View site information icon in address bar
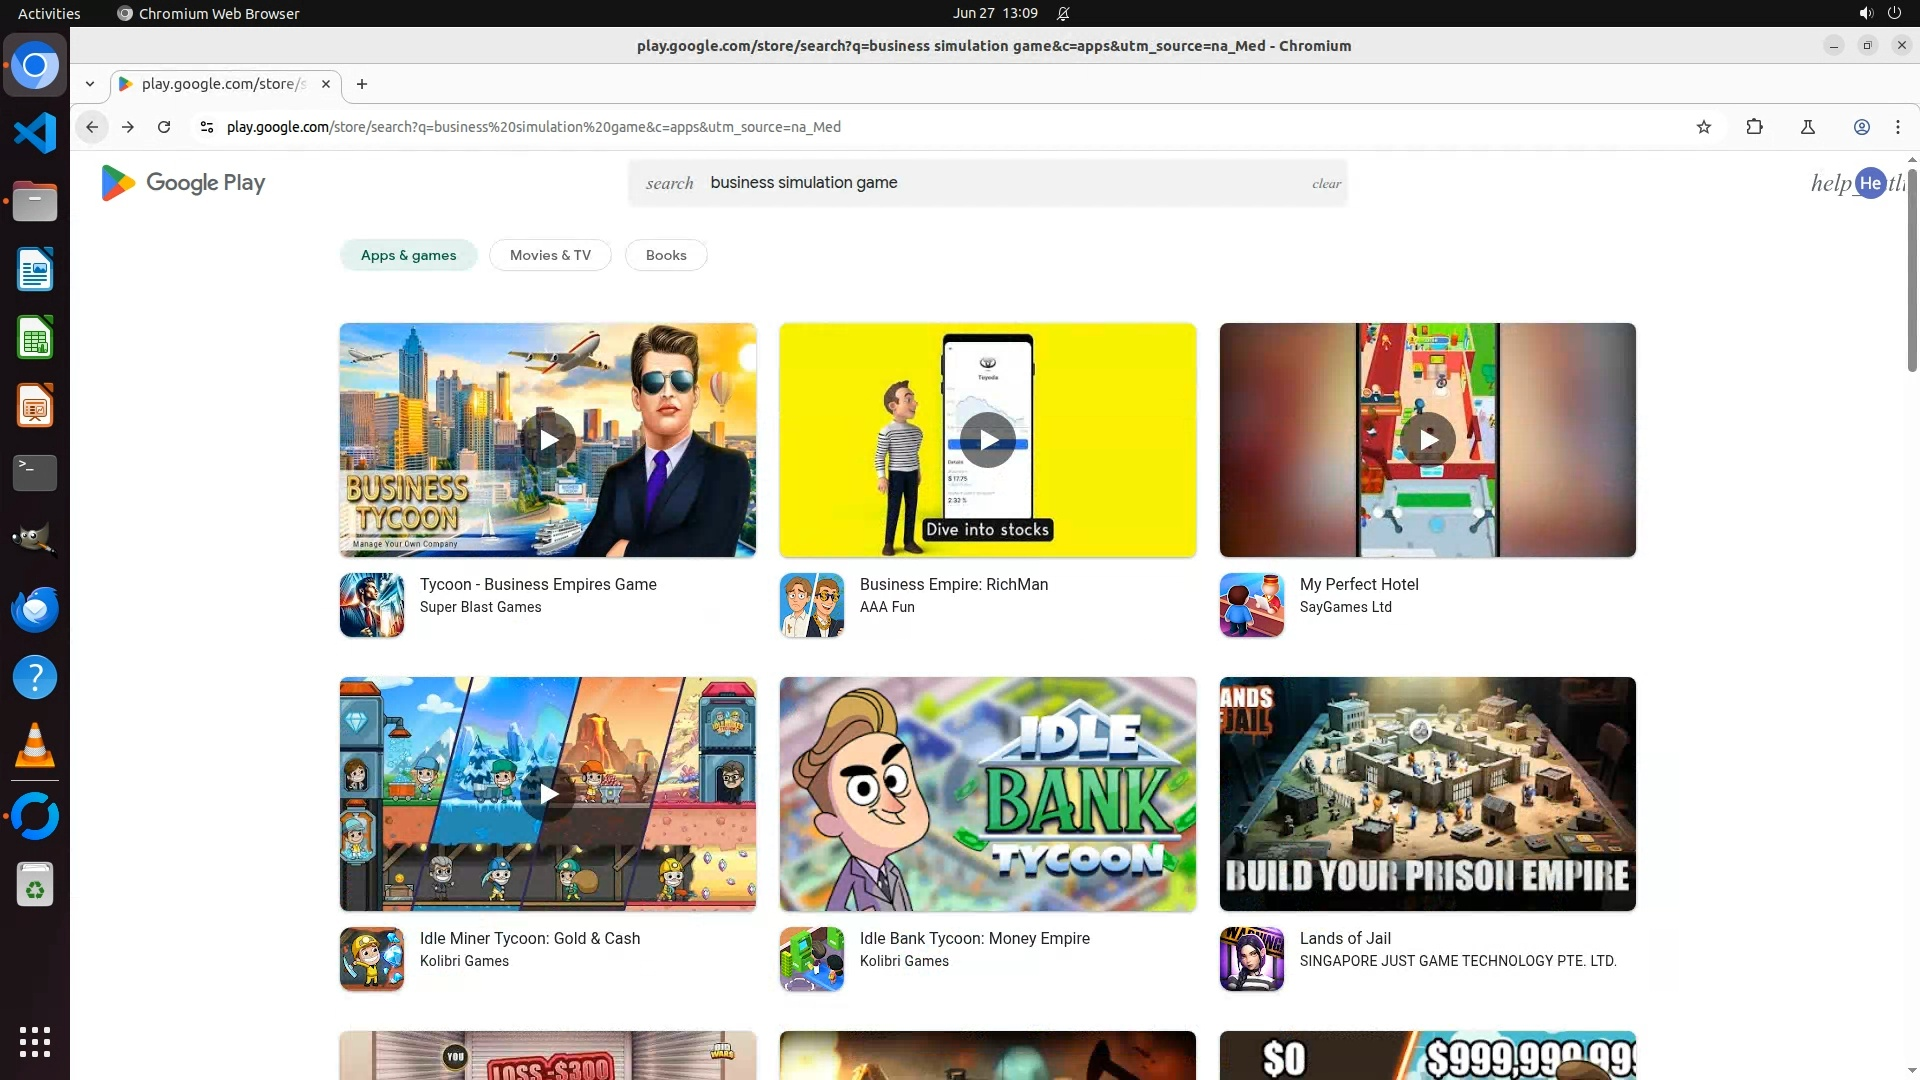Image resolution: width=1920 pixels, height=1080 pixels. [207, 127]
